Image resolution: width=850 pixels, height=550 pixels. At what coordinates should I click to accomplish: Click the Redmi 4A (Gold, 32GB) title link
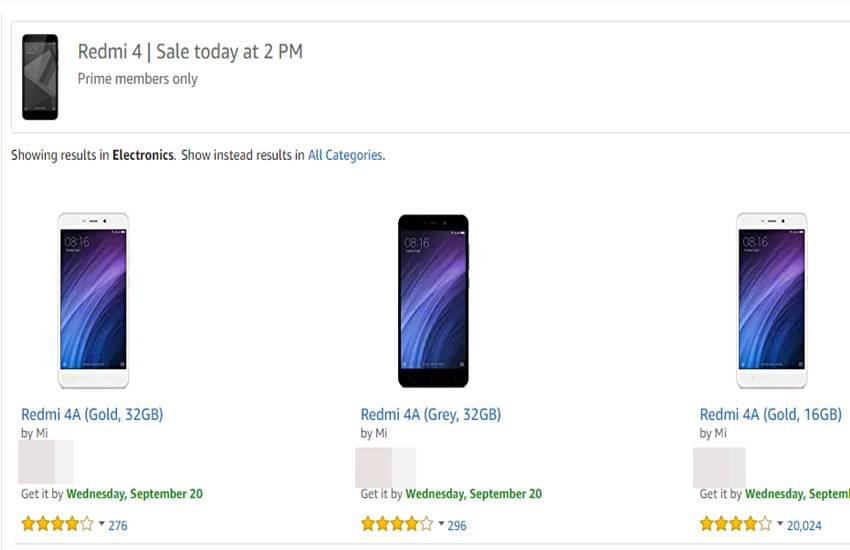tap(92, 414)
